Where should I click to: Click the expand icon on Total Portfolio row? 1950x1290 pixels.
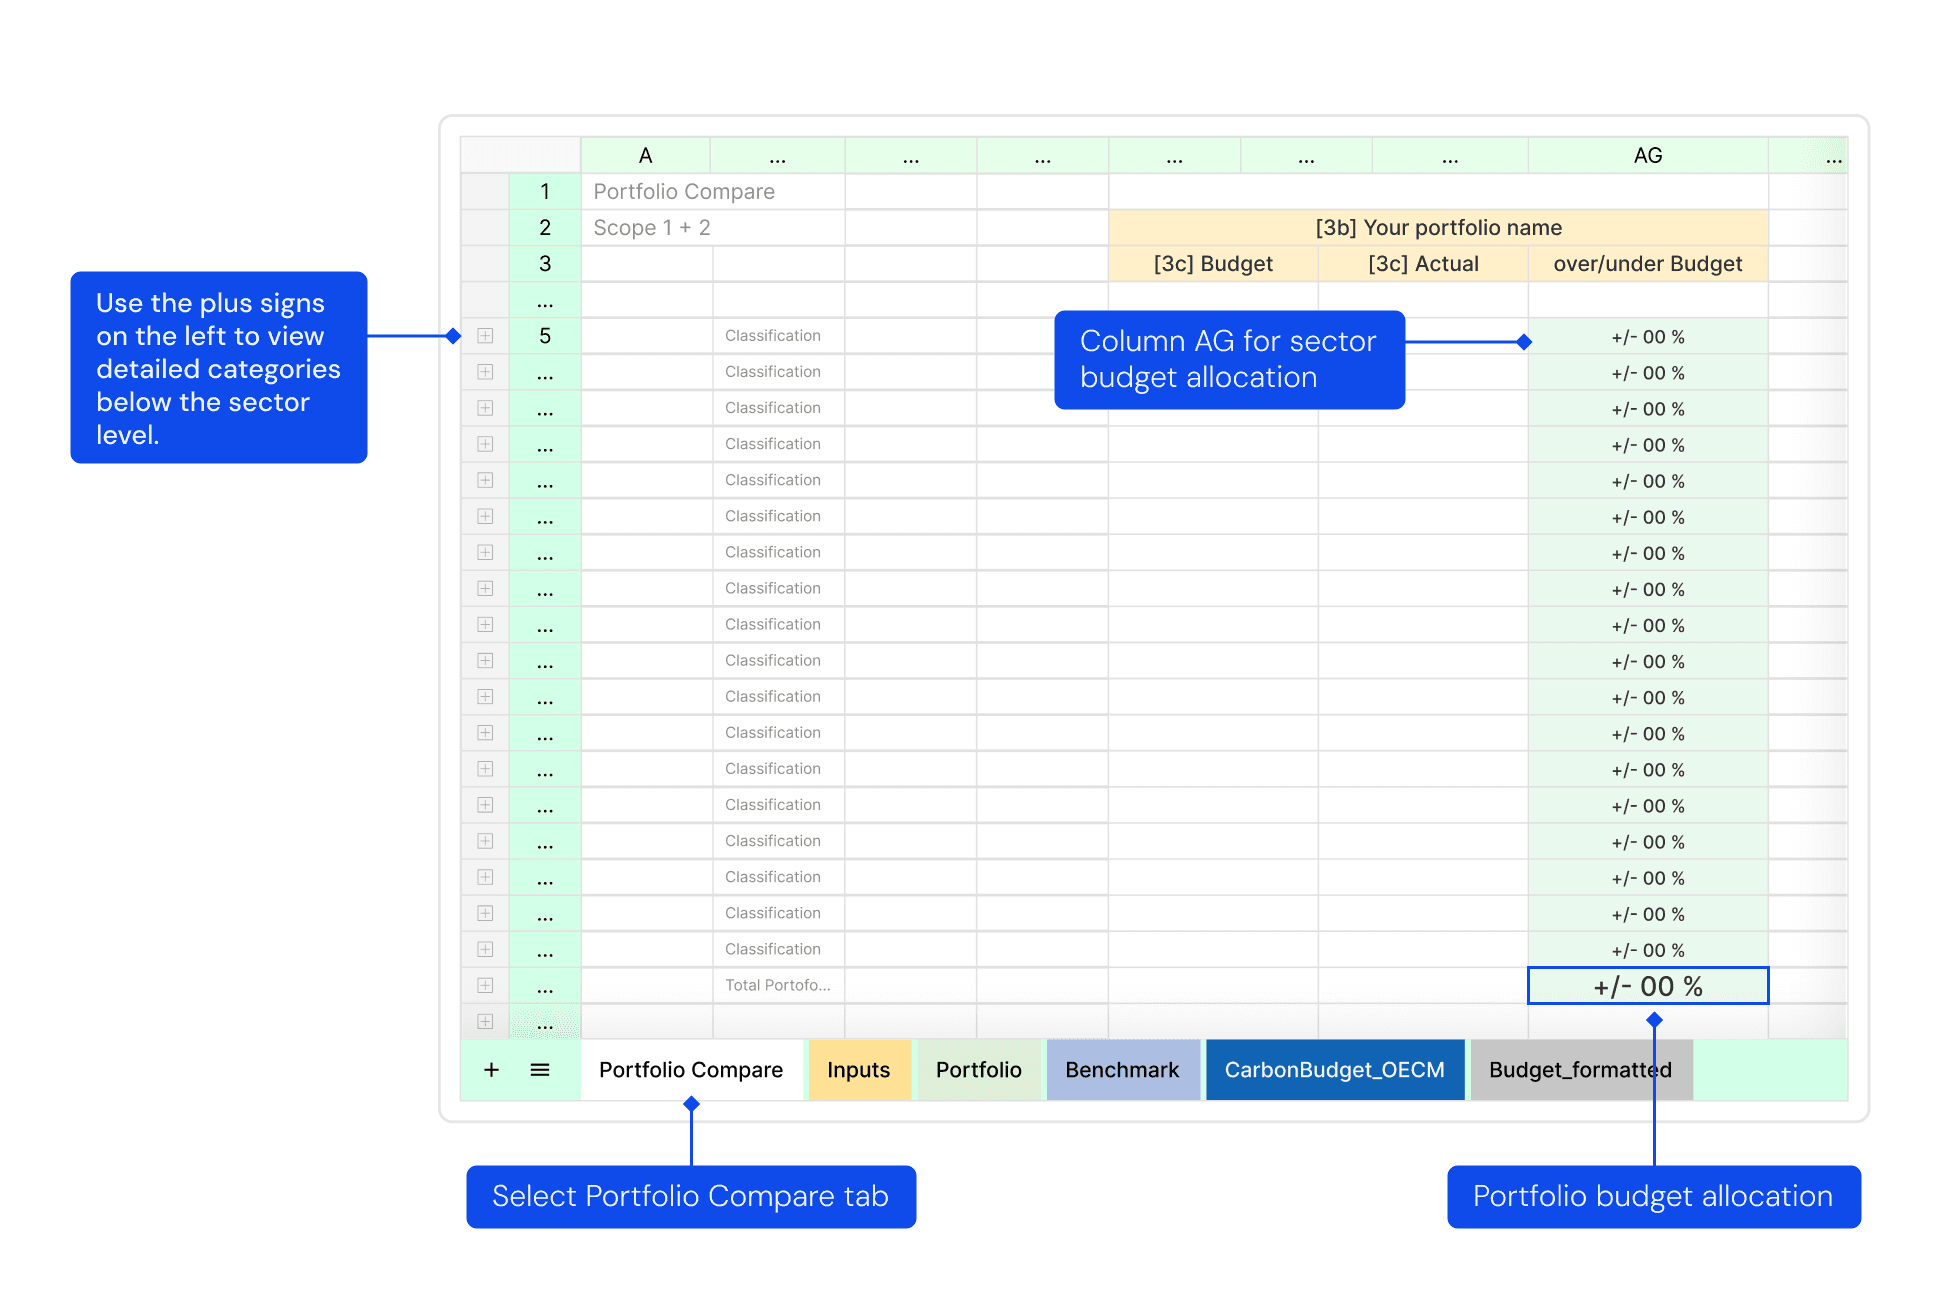pos(488,986)
